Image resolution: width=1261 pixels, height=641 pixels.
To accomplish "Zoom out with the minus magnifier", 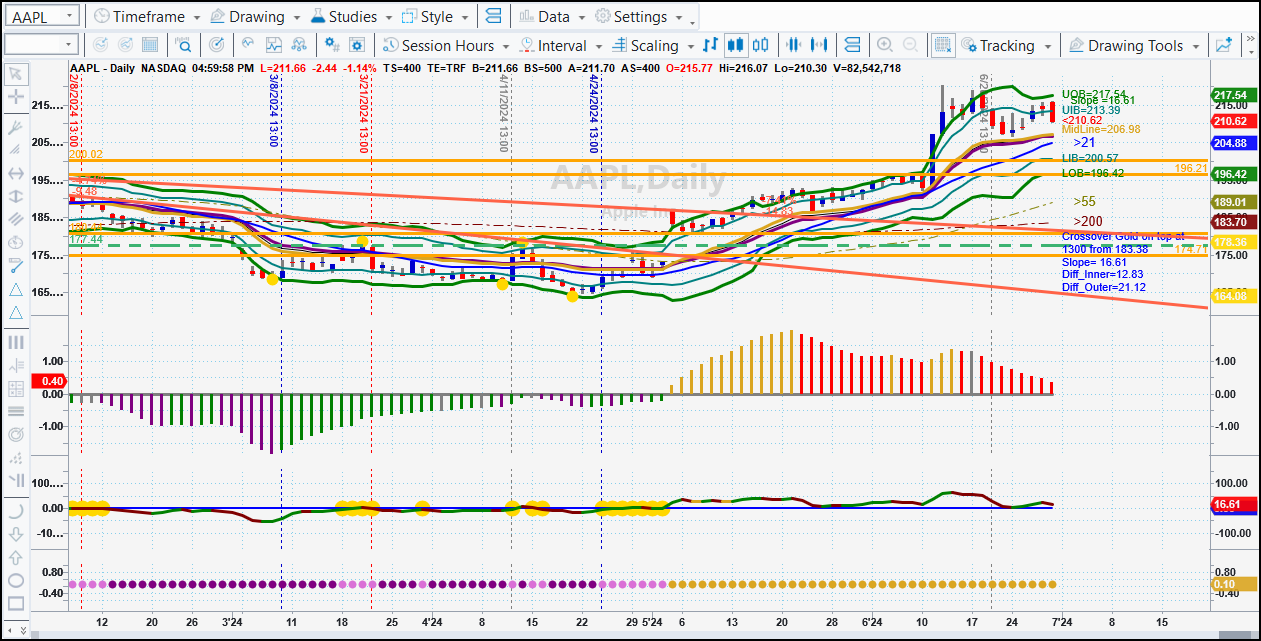I will [910, 45].
